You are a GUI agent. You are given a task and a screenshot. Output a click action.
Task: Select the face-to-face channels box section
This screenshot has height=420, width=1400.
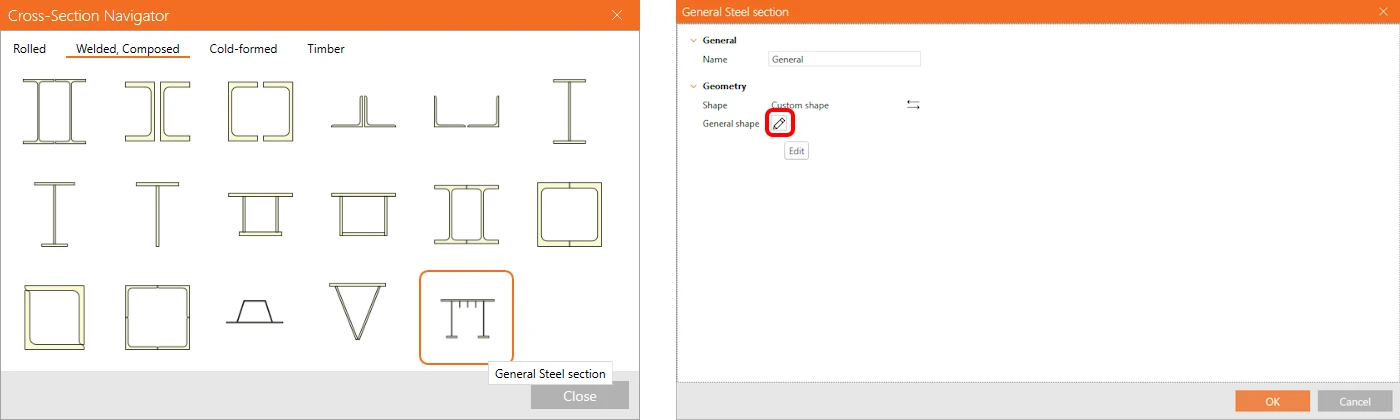pos(260,112)
